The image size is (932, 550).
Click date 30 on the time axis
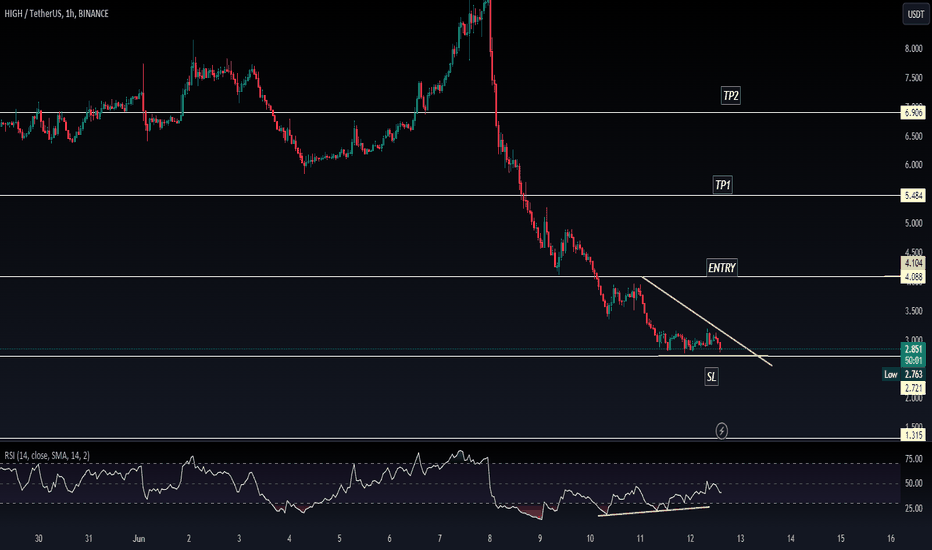39,539
